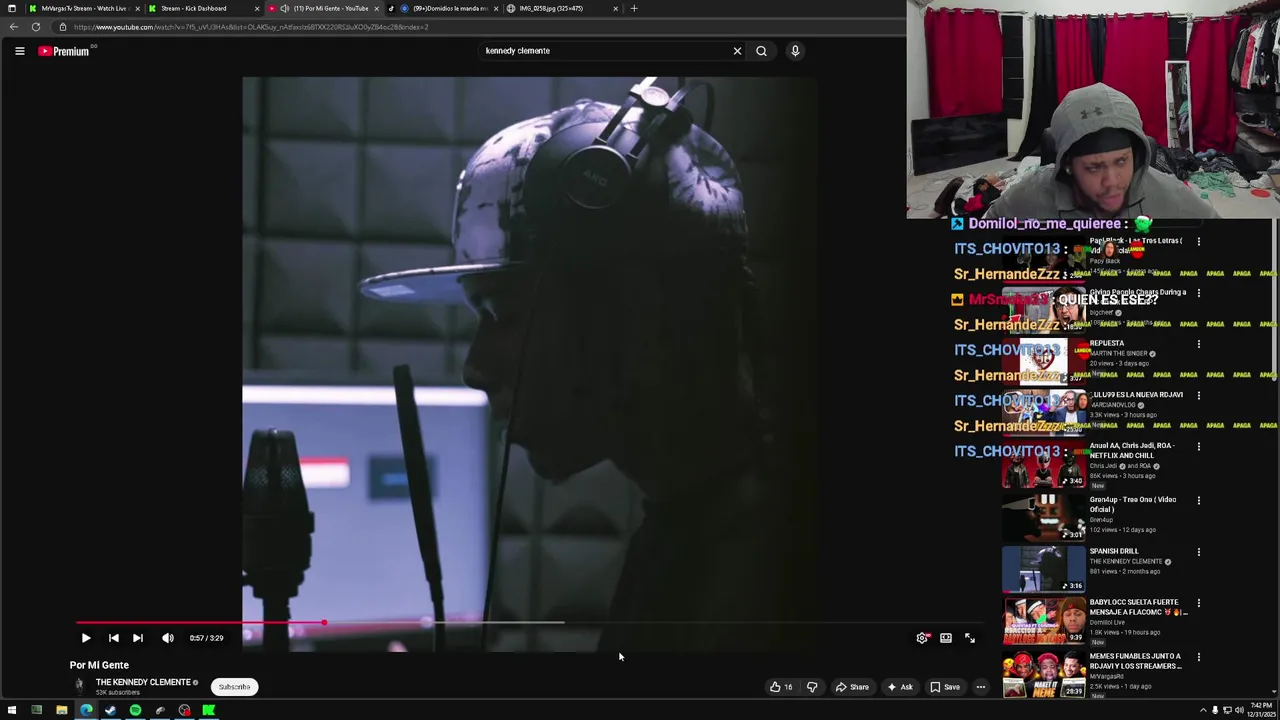1280x720 pixels.
Task: Open options for Papi Black video
Action: click(x=1198, y=241)
